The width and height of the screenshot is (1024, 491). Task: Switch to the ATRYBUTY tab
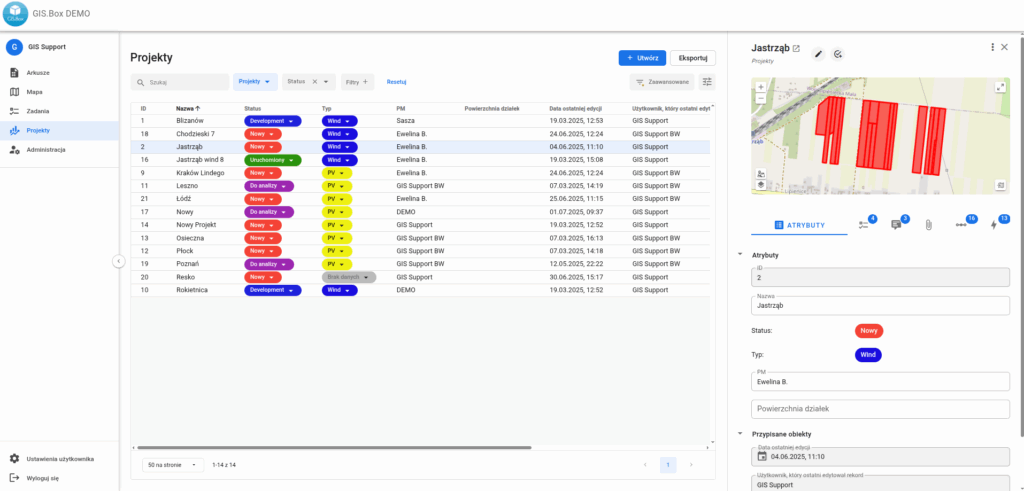coord(799,225)
